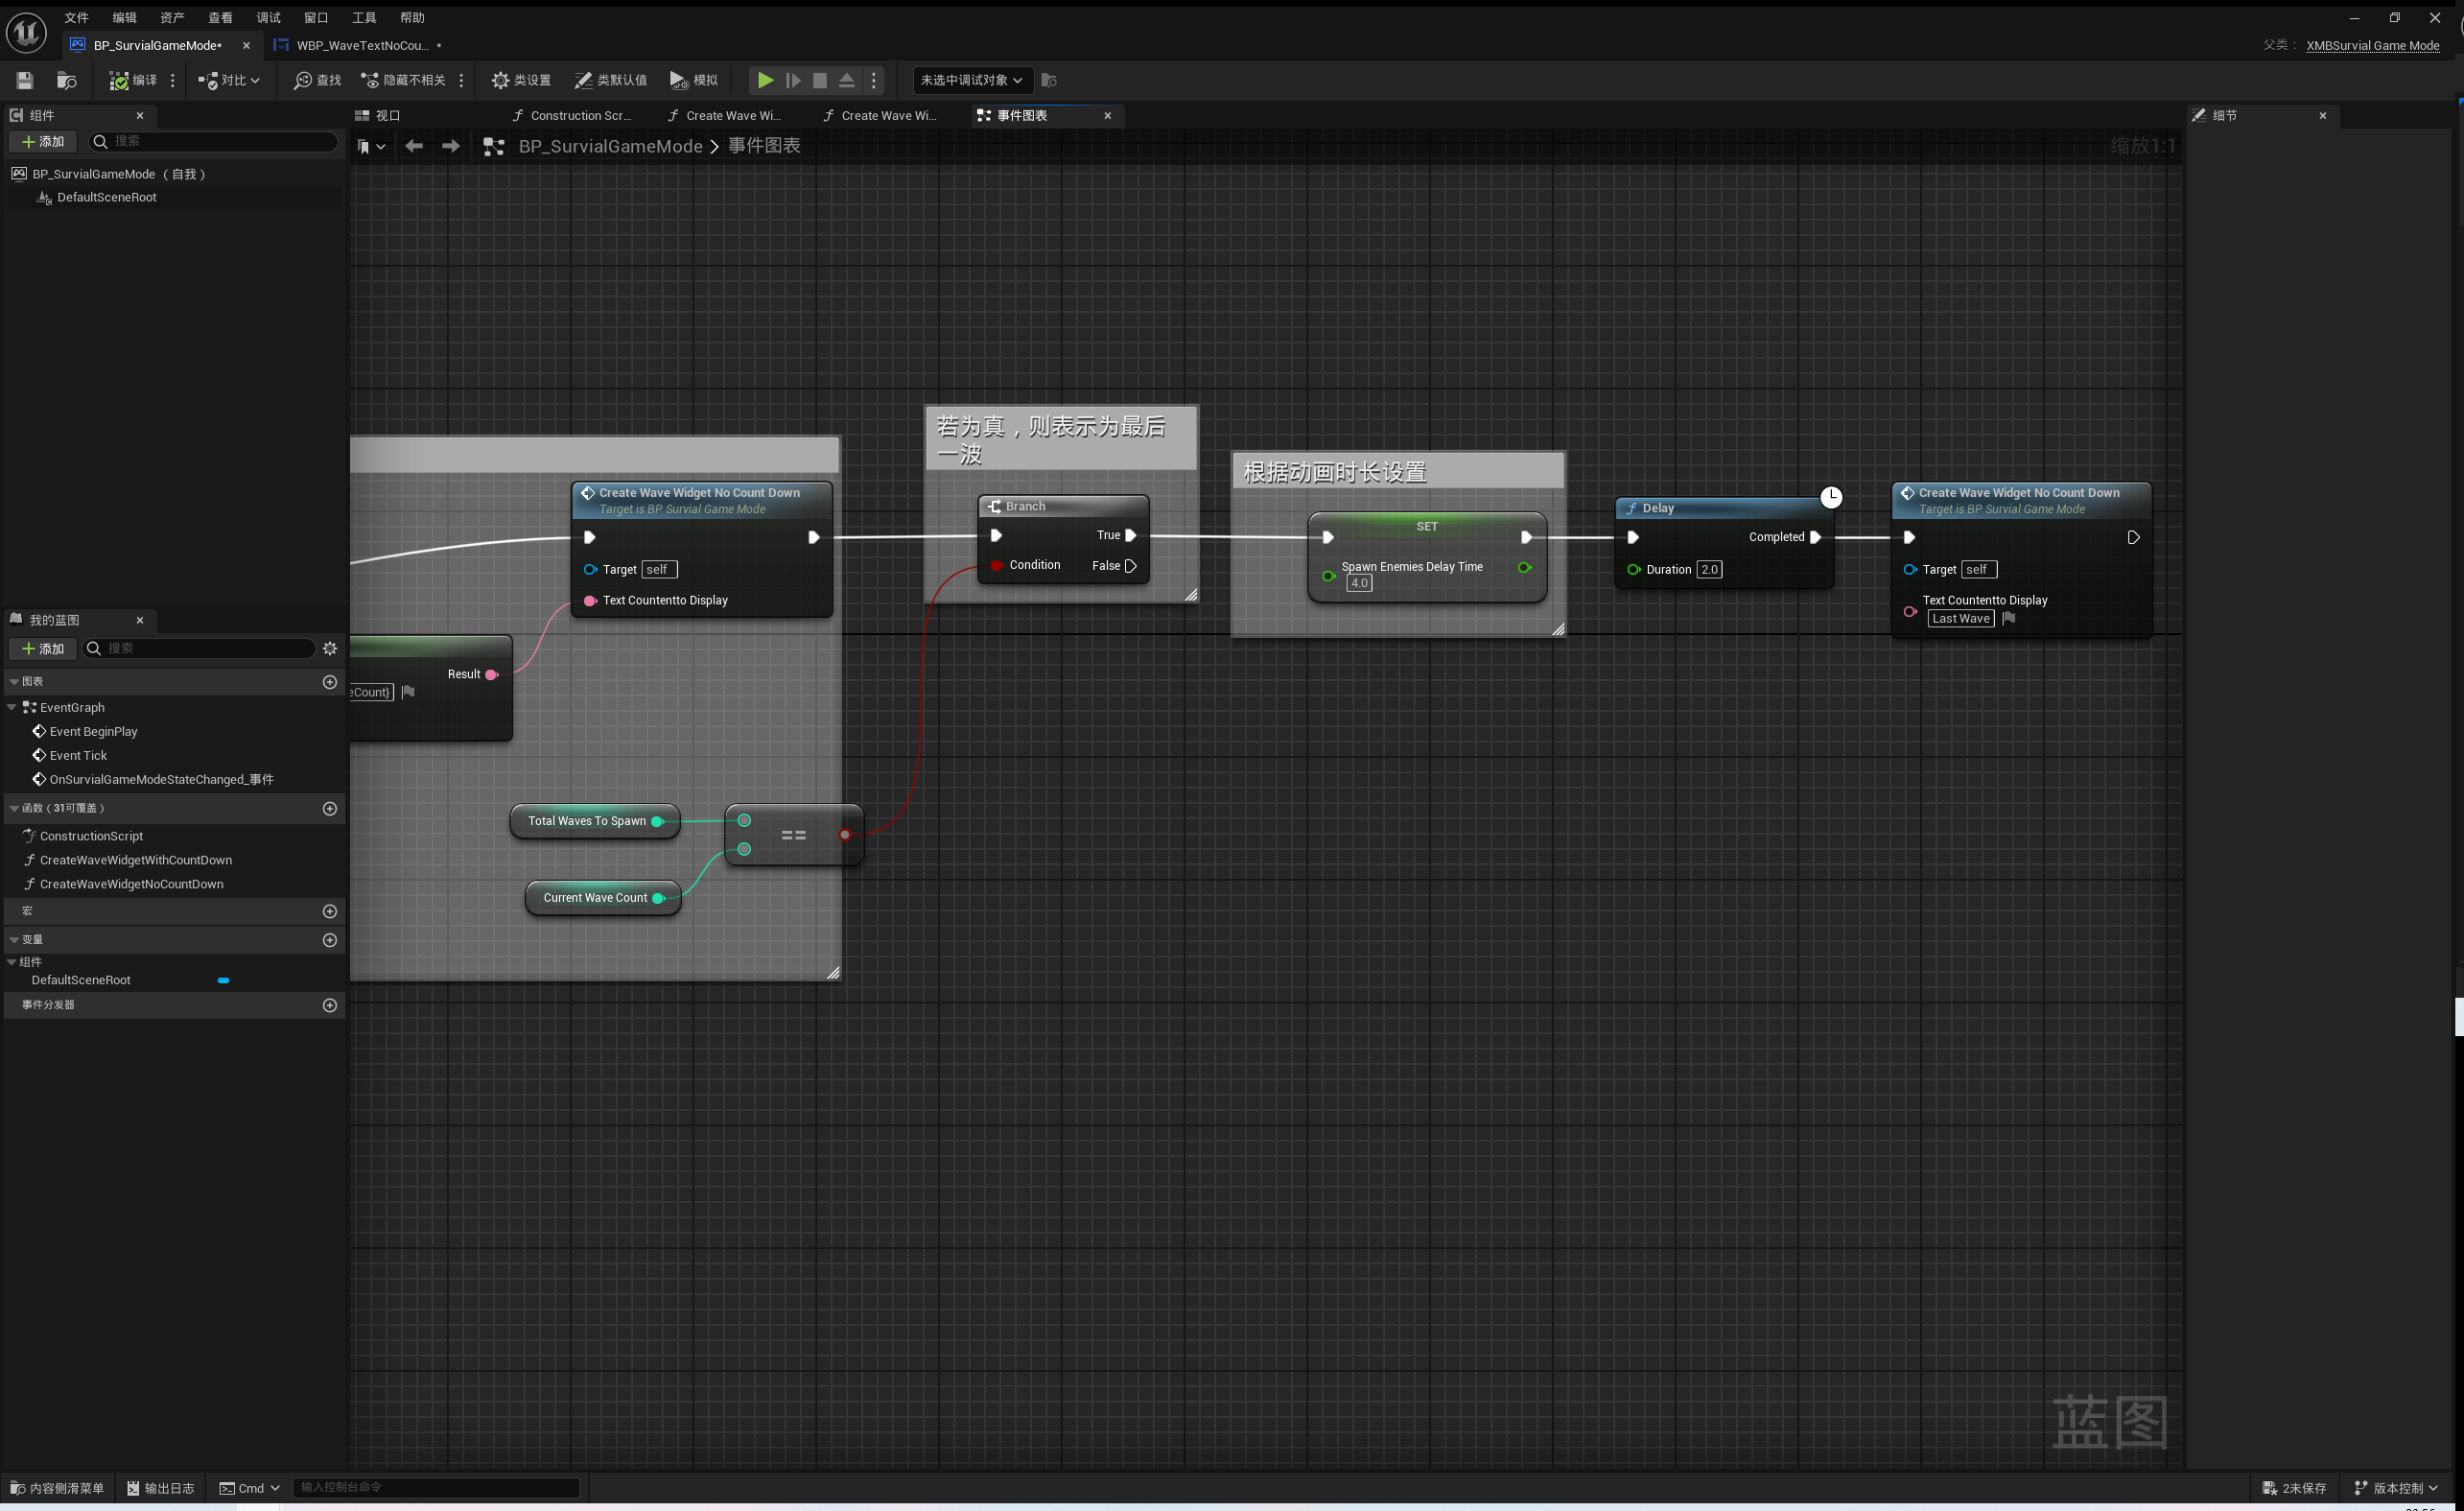
Task: Add a new macro with plus icon
Action: [330, 911]
